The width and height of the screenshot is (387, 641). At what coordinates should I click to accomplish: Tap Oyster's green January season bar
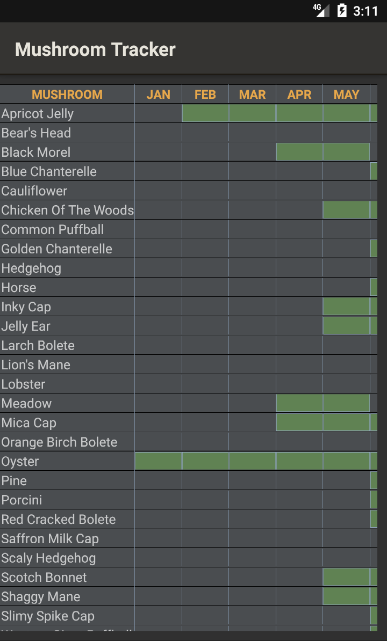158,461
